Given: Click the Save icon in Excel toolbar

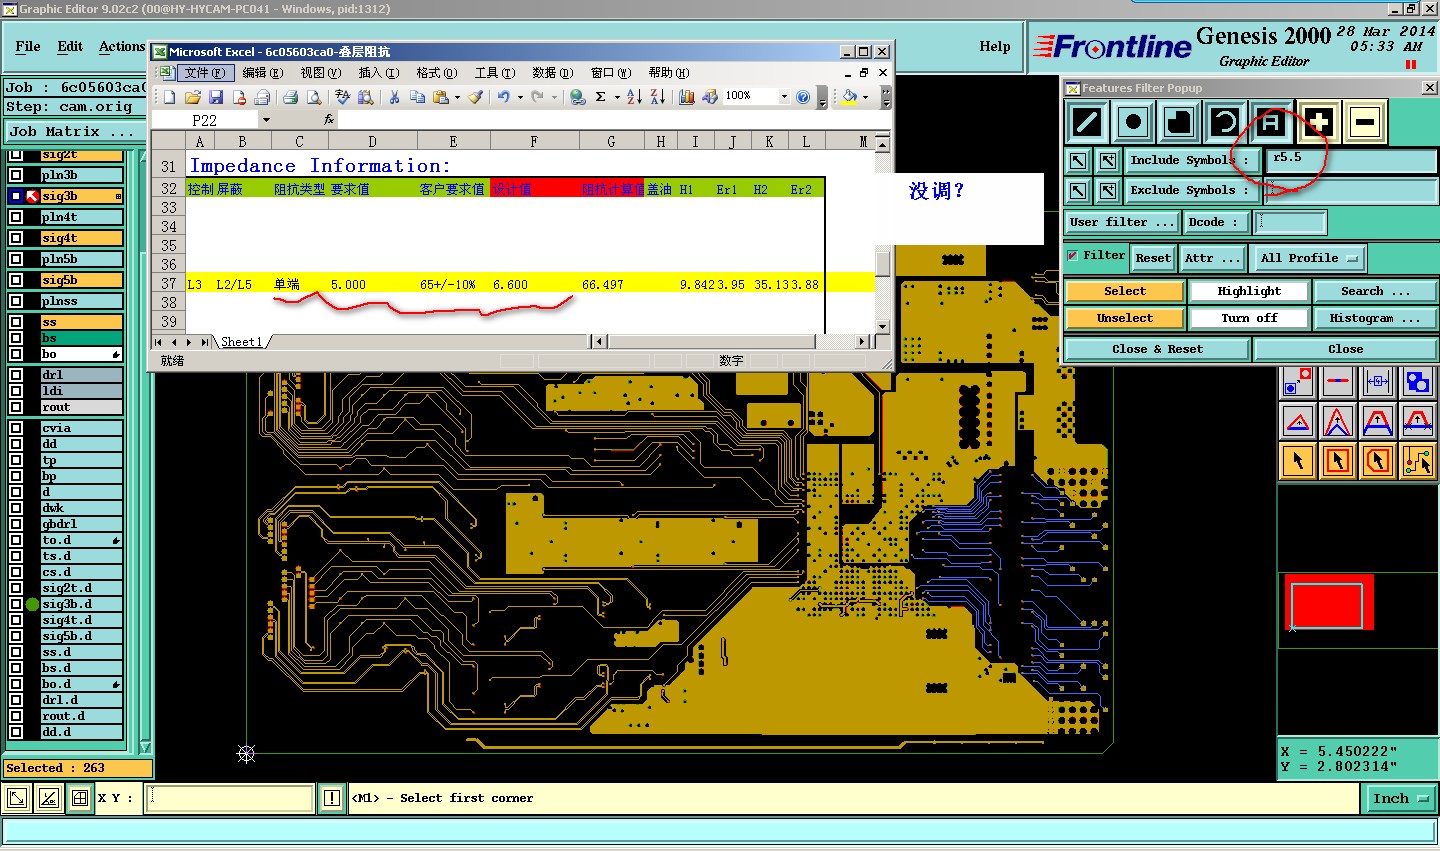Looking at the screenshot, I should [x=216, y=97].
